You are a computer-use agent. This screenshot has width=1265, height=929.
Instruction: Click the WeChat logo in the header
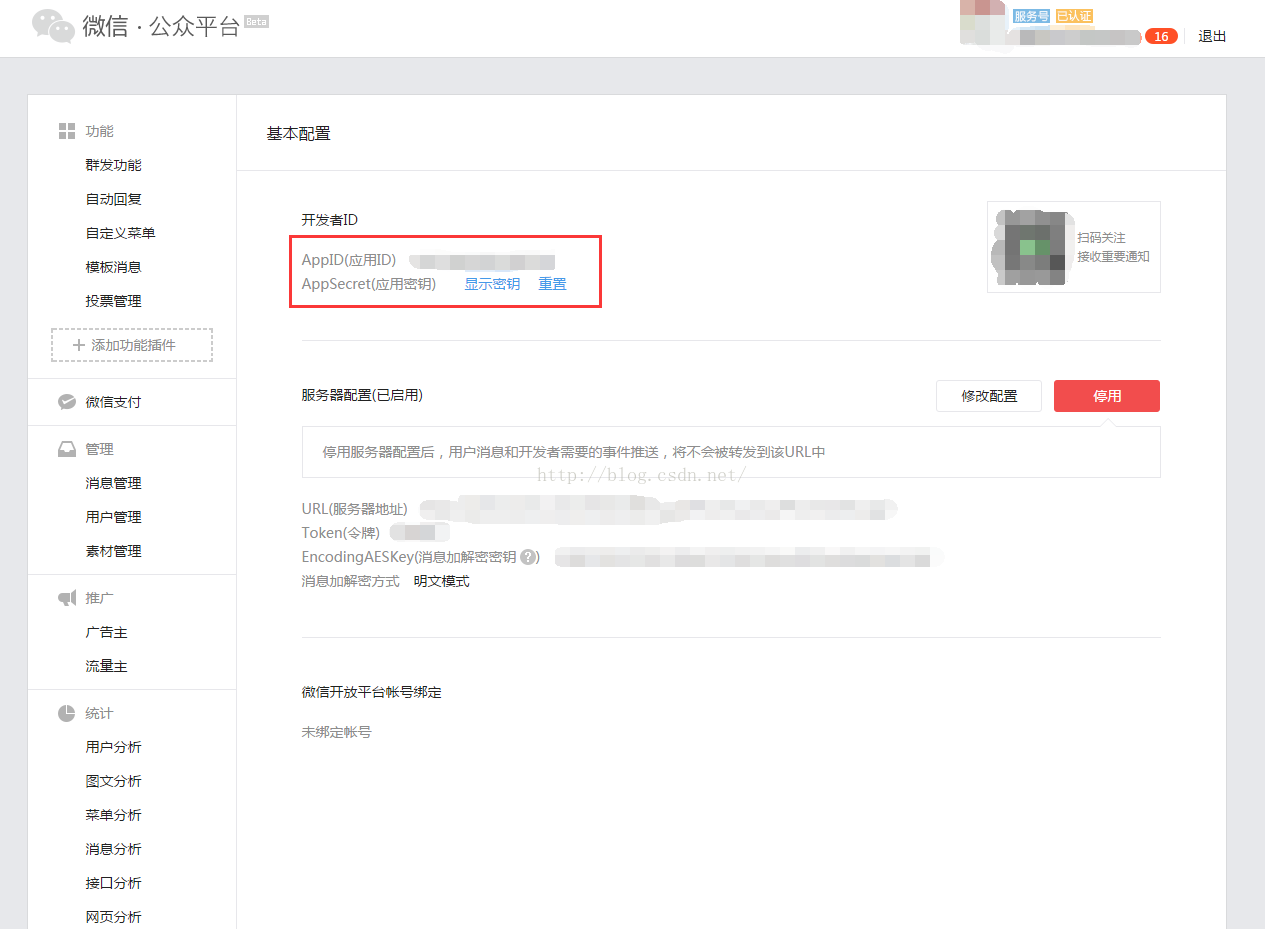pos(53,26)
